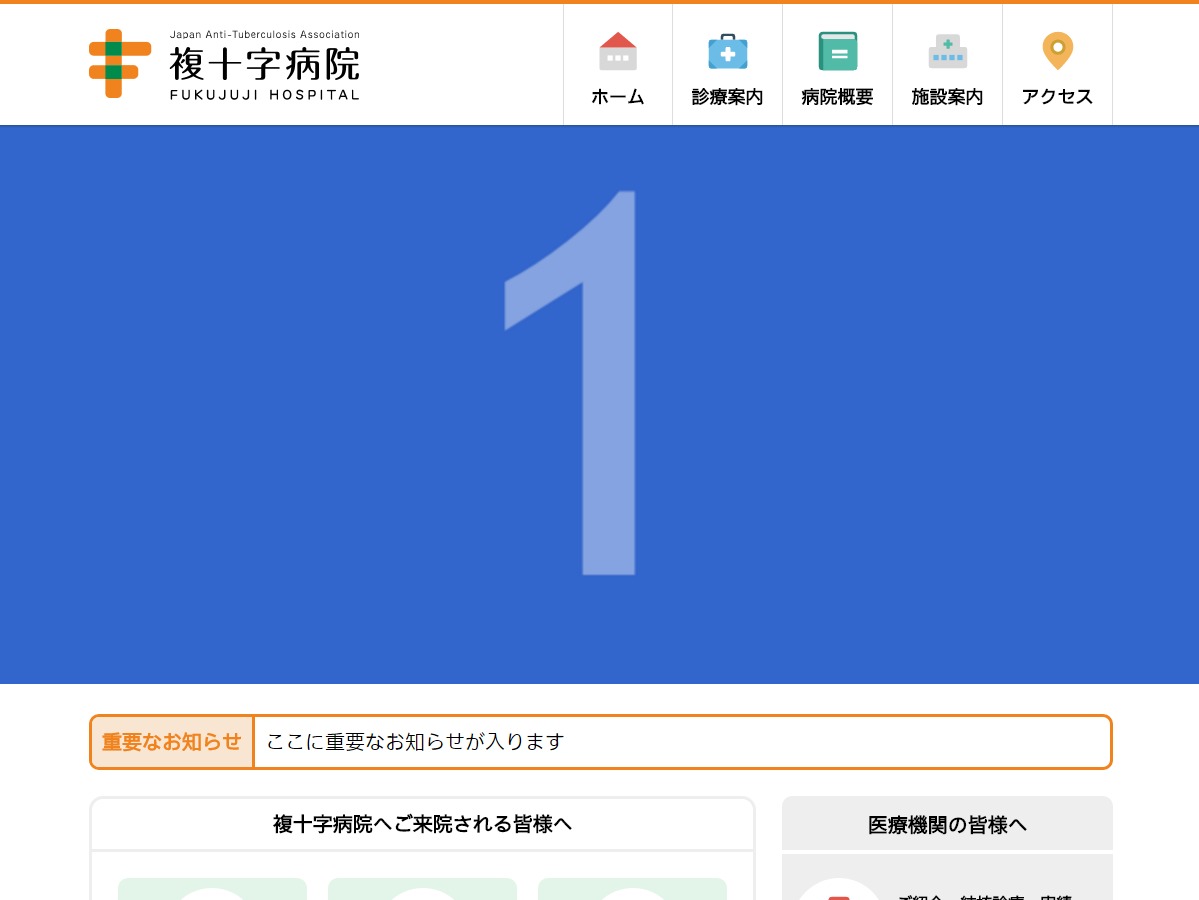Open the 病院概要 menu item

pyautogui.click(x=837, y=65)
